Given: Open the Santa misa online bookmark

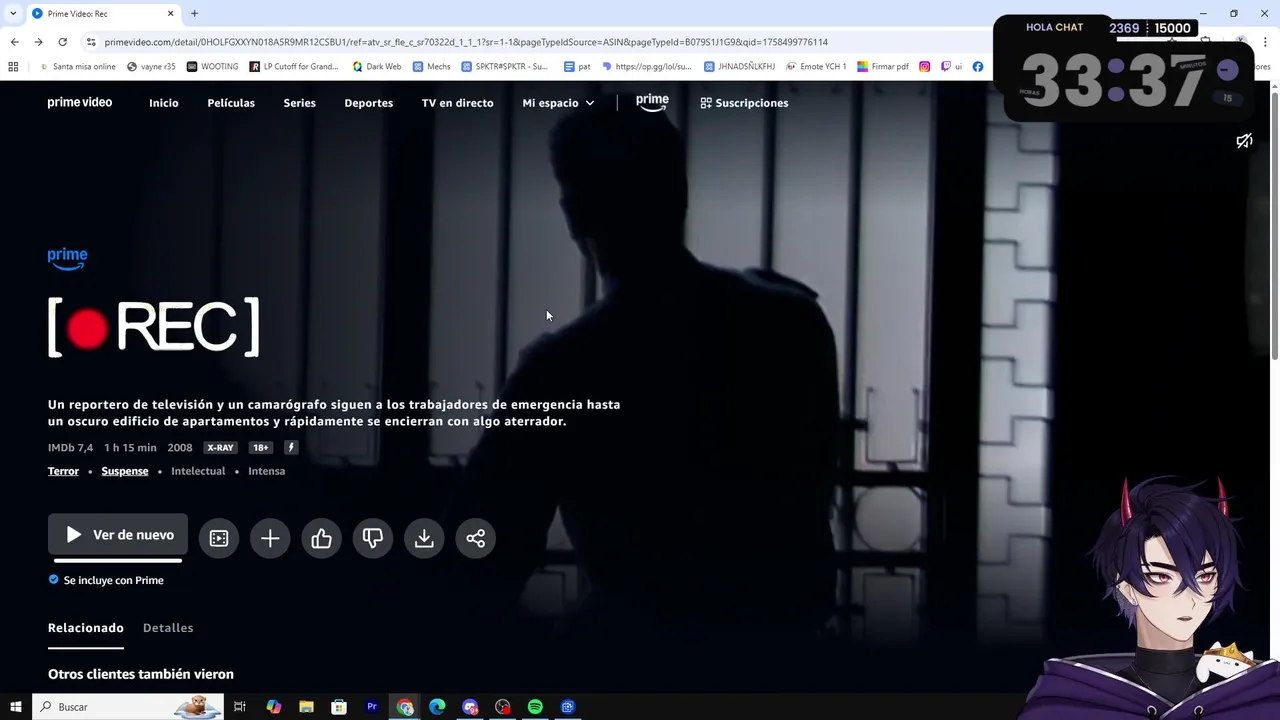Looking at the screenshot, I should 77,67.
